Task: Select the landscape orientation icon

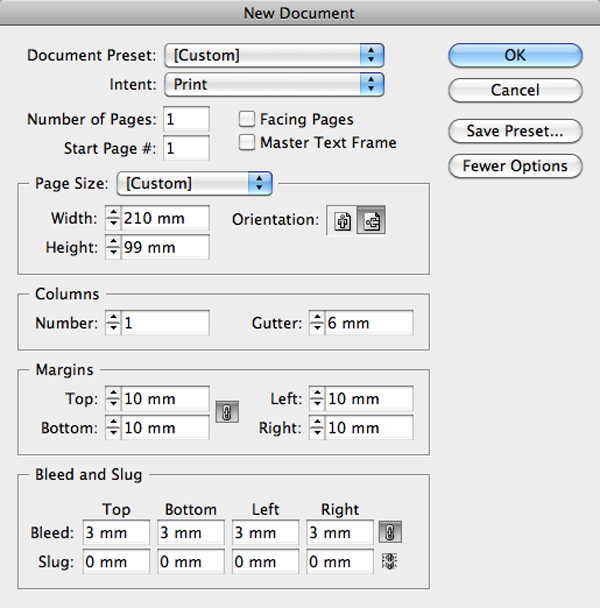Action: (x=371, y=221)
